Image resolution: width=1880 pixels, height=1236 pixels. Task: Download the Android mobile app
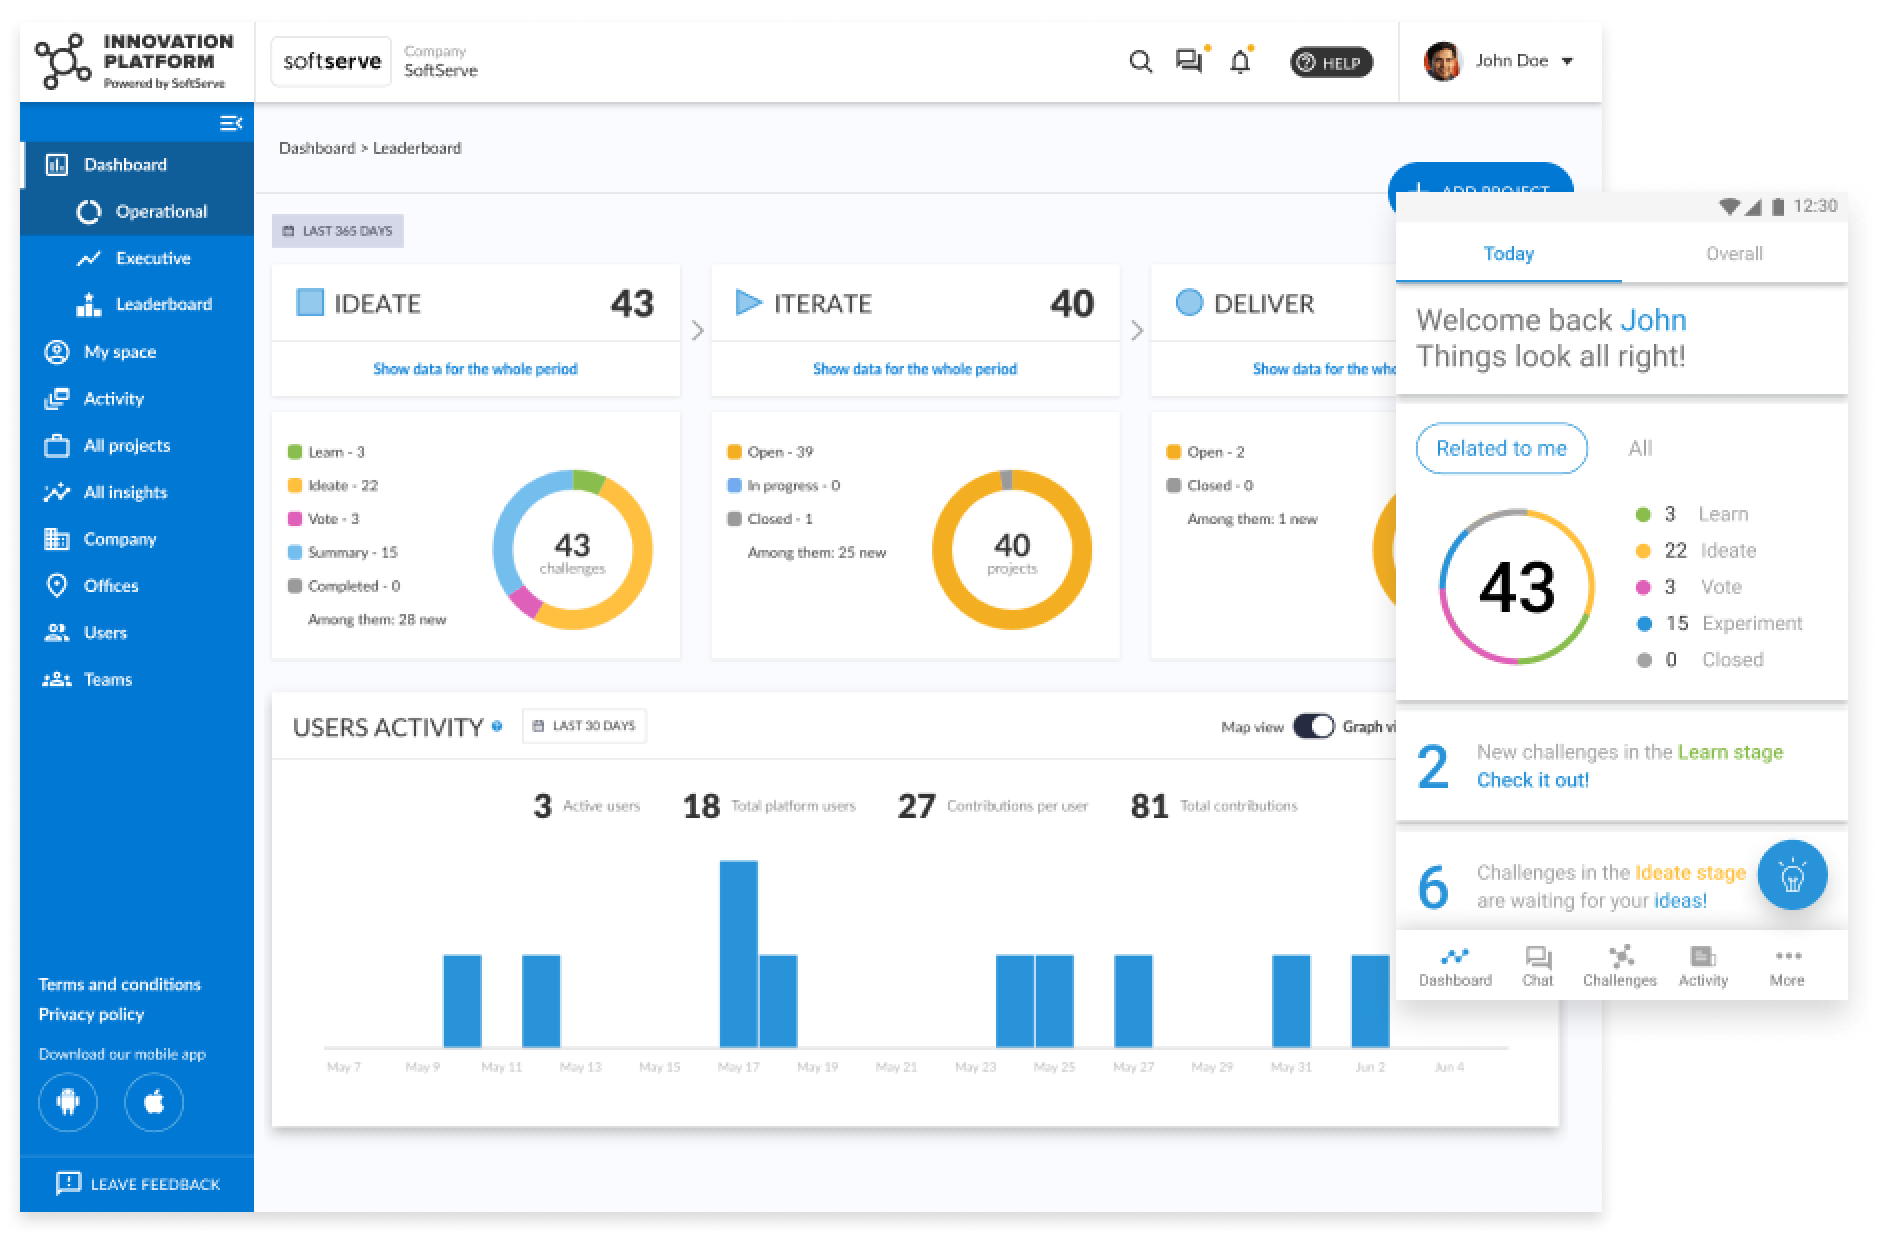click(x=68, y=1102)
